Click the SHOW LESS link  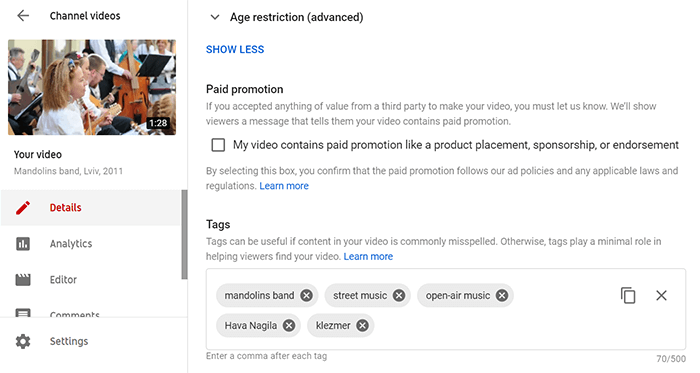235,50
